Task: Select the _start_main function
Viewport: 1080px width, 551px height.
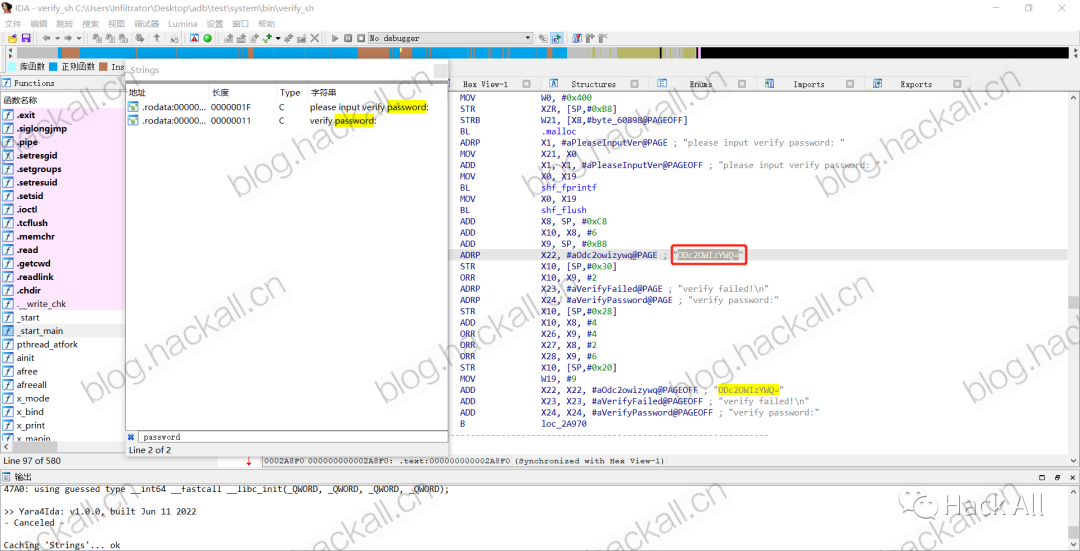Action: point(63,331)
